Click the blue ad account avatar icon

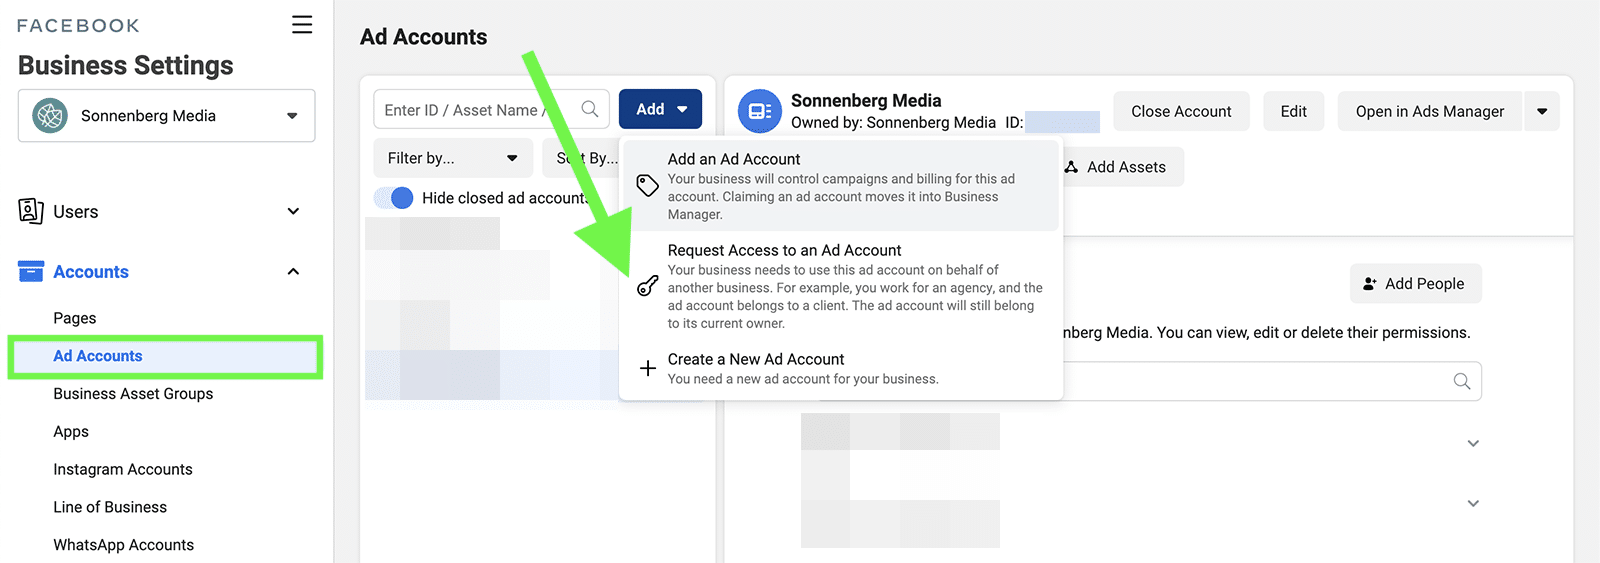click(760, 111)
